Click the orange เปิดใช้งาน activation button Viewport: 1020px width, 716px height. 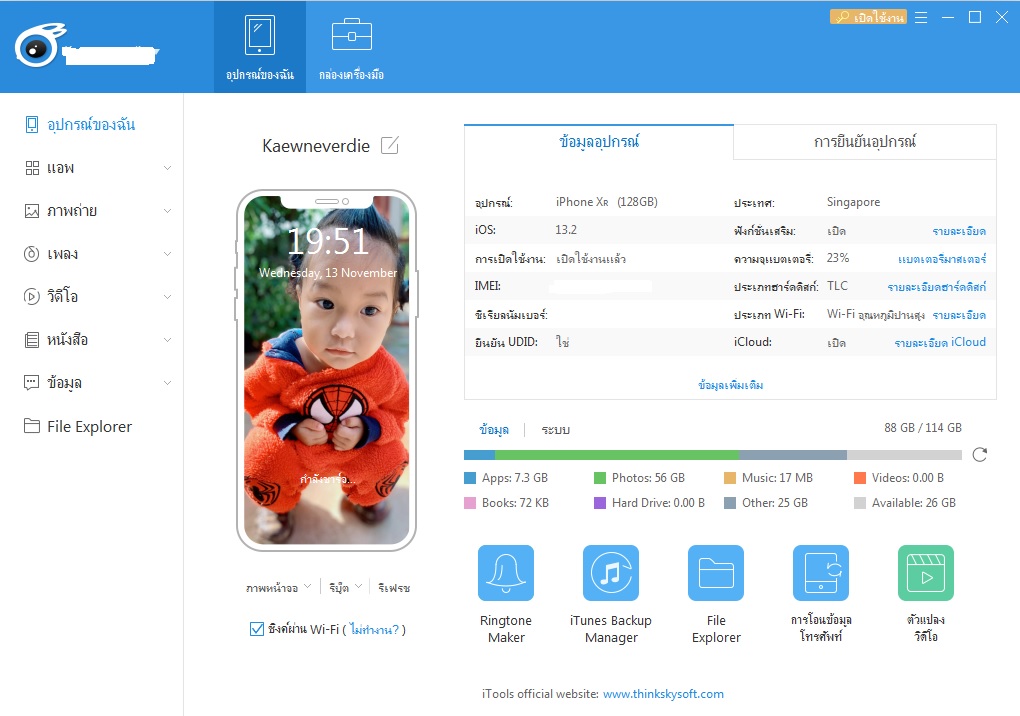click(x=868, y=17)
